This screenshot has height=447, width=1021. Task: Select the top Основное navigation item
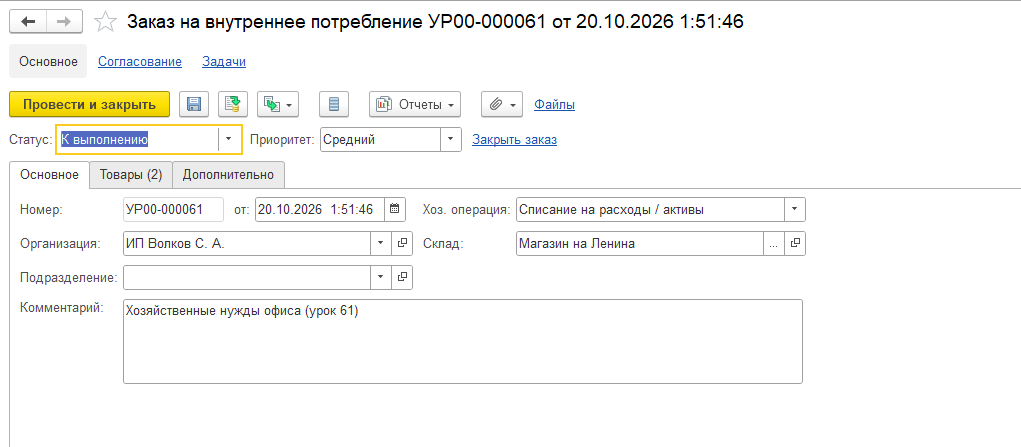click(x=48, y=61)
